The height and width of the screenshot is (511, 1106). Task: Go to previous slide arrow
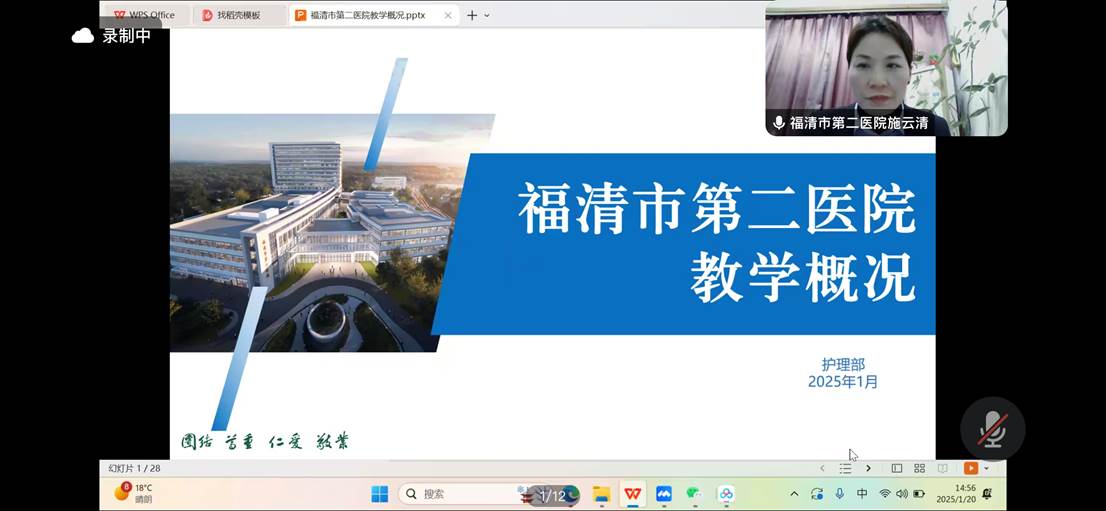pos(822,468)
